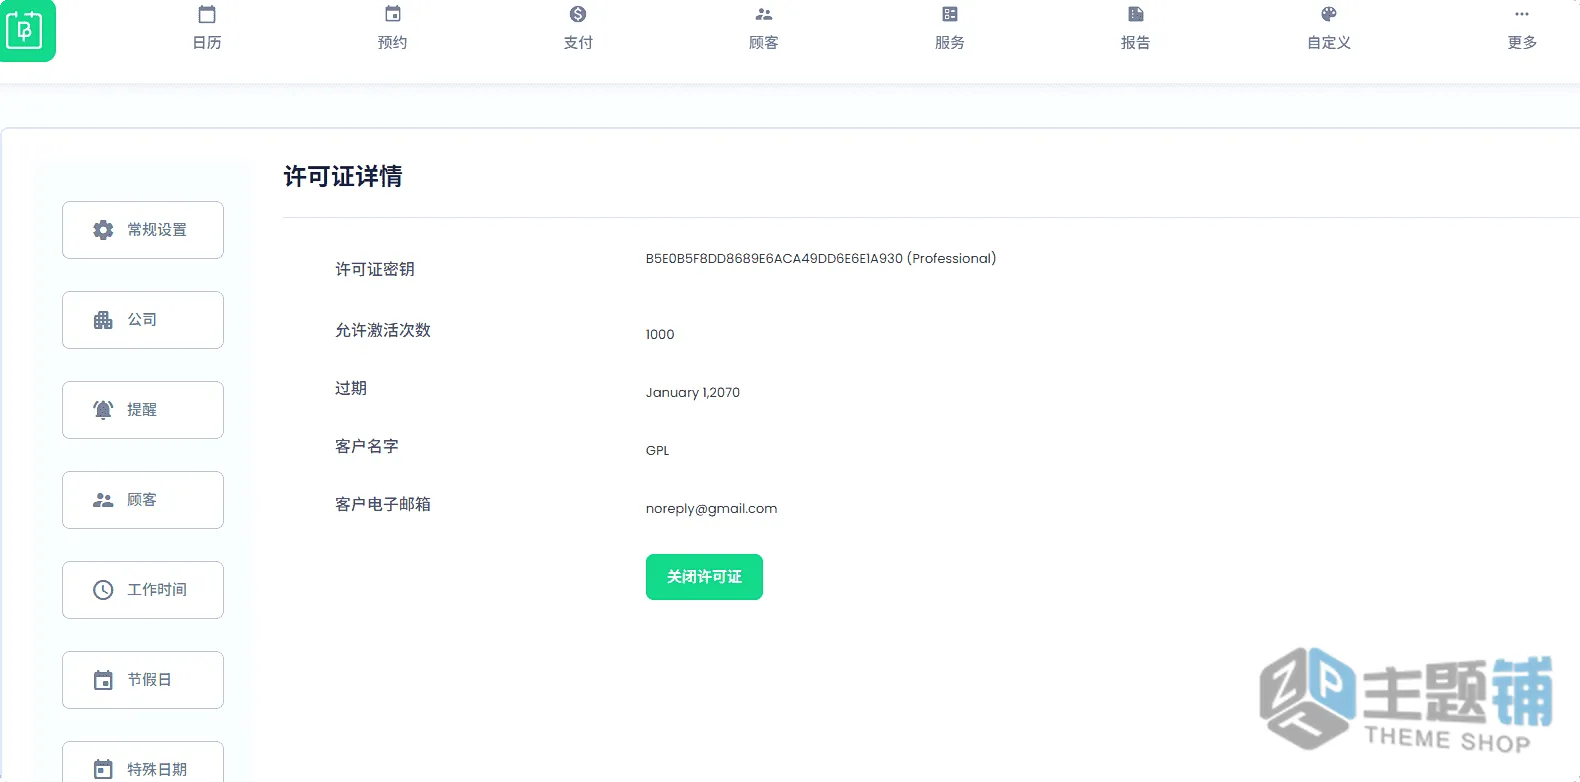This screenshot has width=1580, height=782.
Task: Select the 公司 settings label
Action: pyautogui.click(x=142, y=320)
